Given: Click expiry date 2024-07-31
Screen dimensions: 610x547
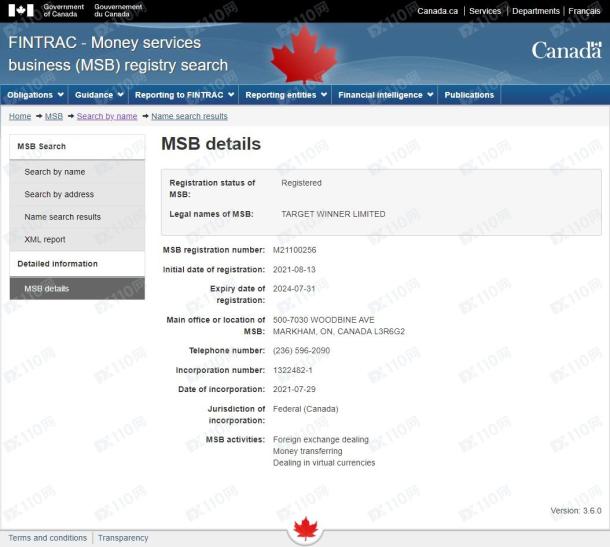Looking at the screenshot, I should pos(294,289).
